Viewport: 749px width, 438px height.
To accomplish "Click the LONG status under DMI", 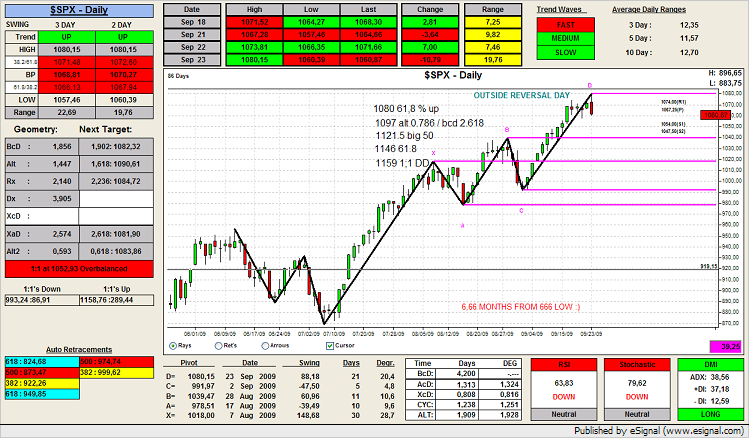I will [x=711, y=415].
